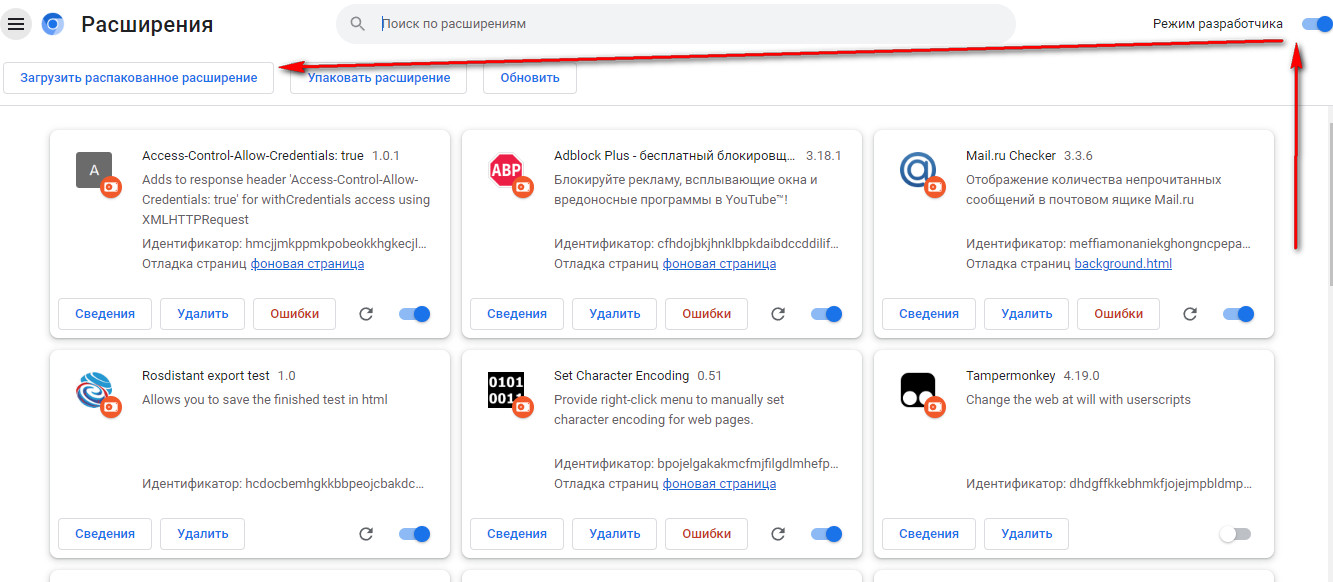Click Упаковать расширение button

click(x=379, y=78)
